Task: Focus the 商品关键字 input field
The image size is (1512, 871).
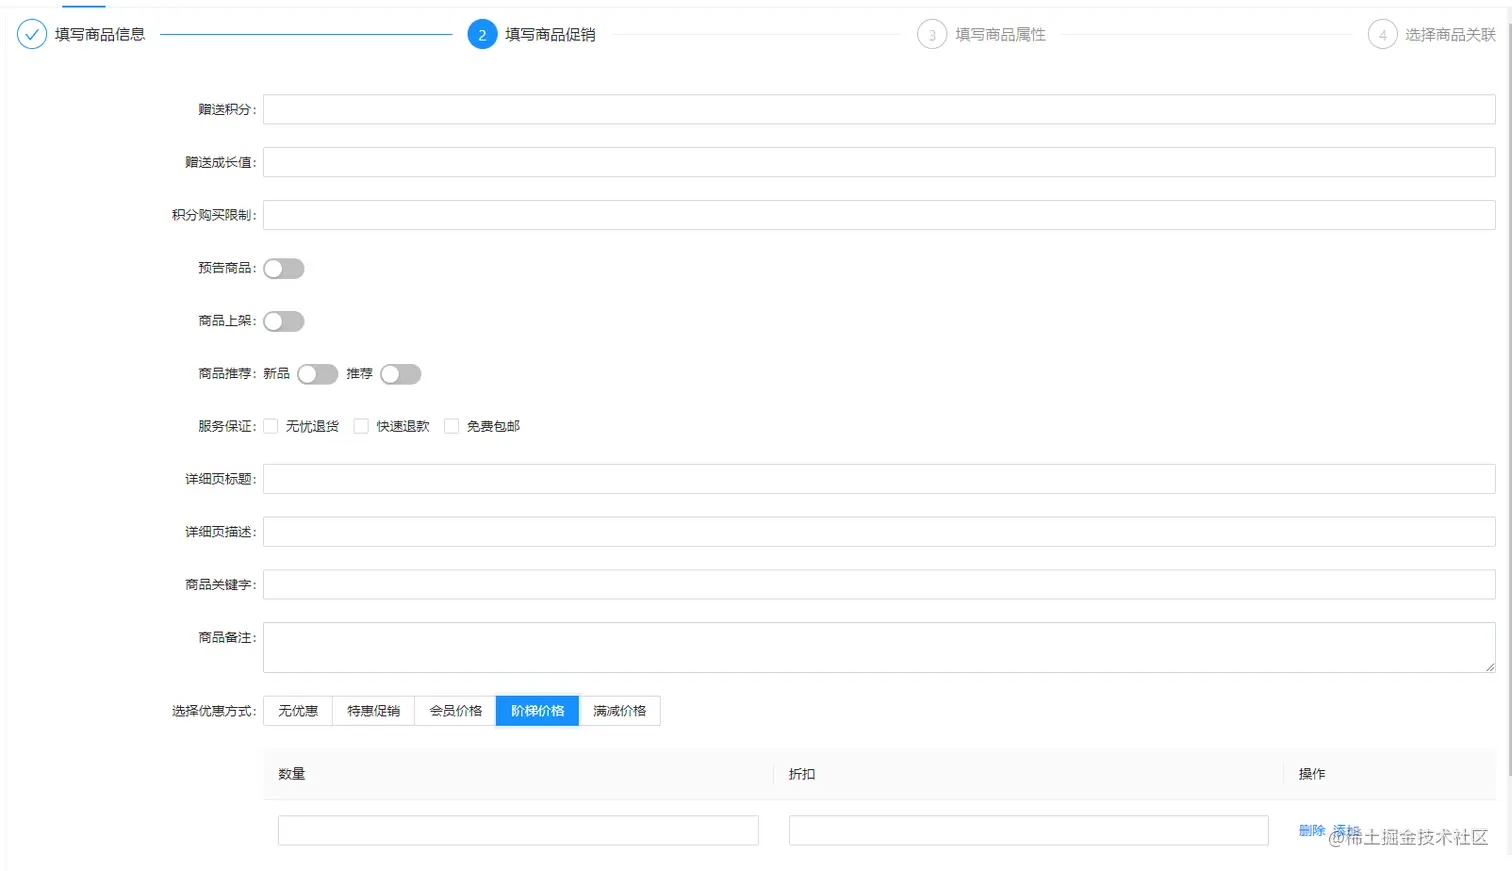Action: [x=879, y=585]
